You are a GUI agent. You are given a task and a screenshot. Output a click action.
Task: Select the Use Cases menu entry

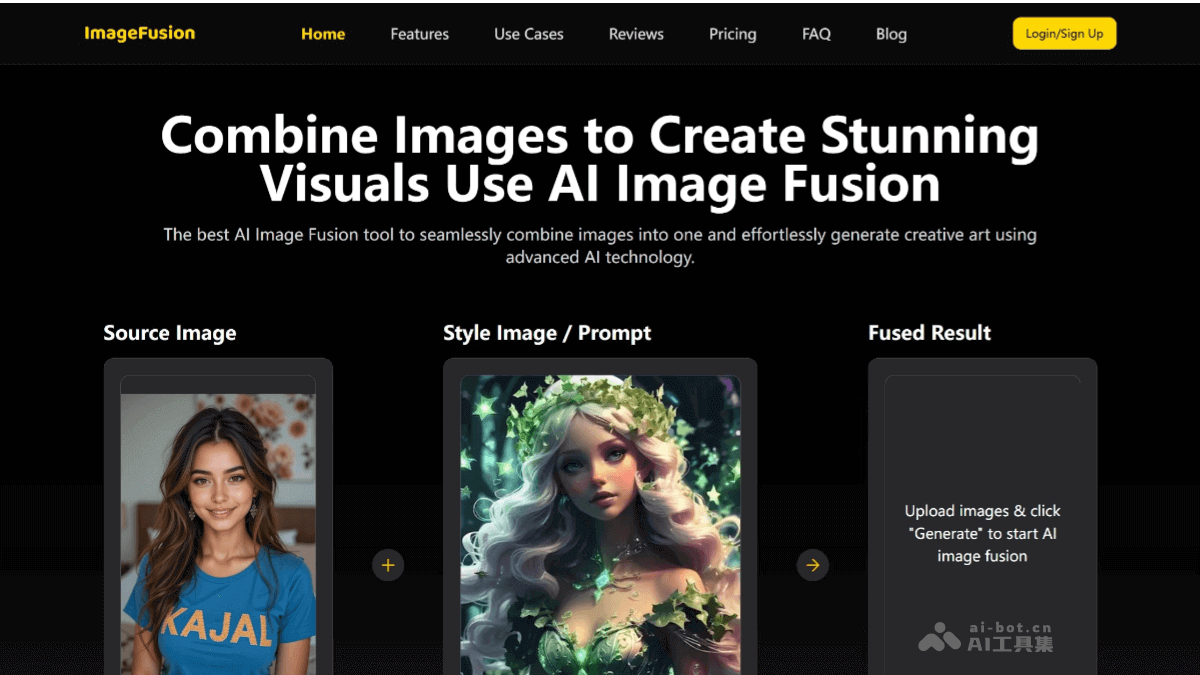point(528,33)
